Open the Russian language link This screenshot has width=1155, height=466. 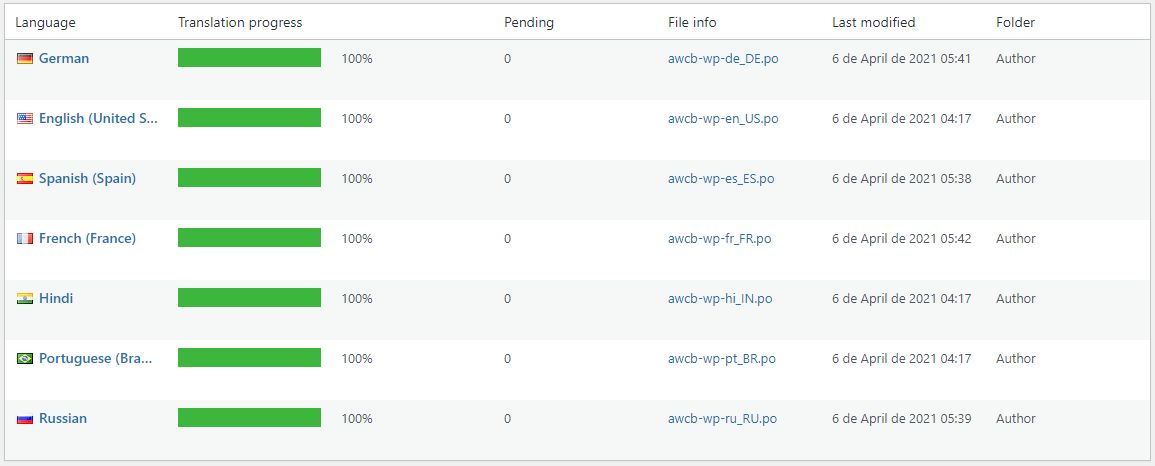(63, 419)
